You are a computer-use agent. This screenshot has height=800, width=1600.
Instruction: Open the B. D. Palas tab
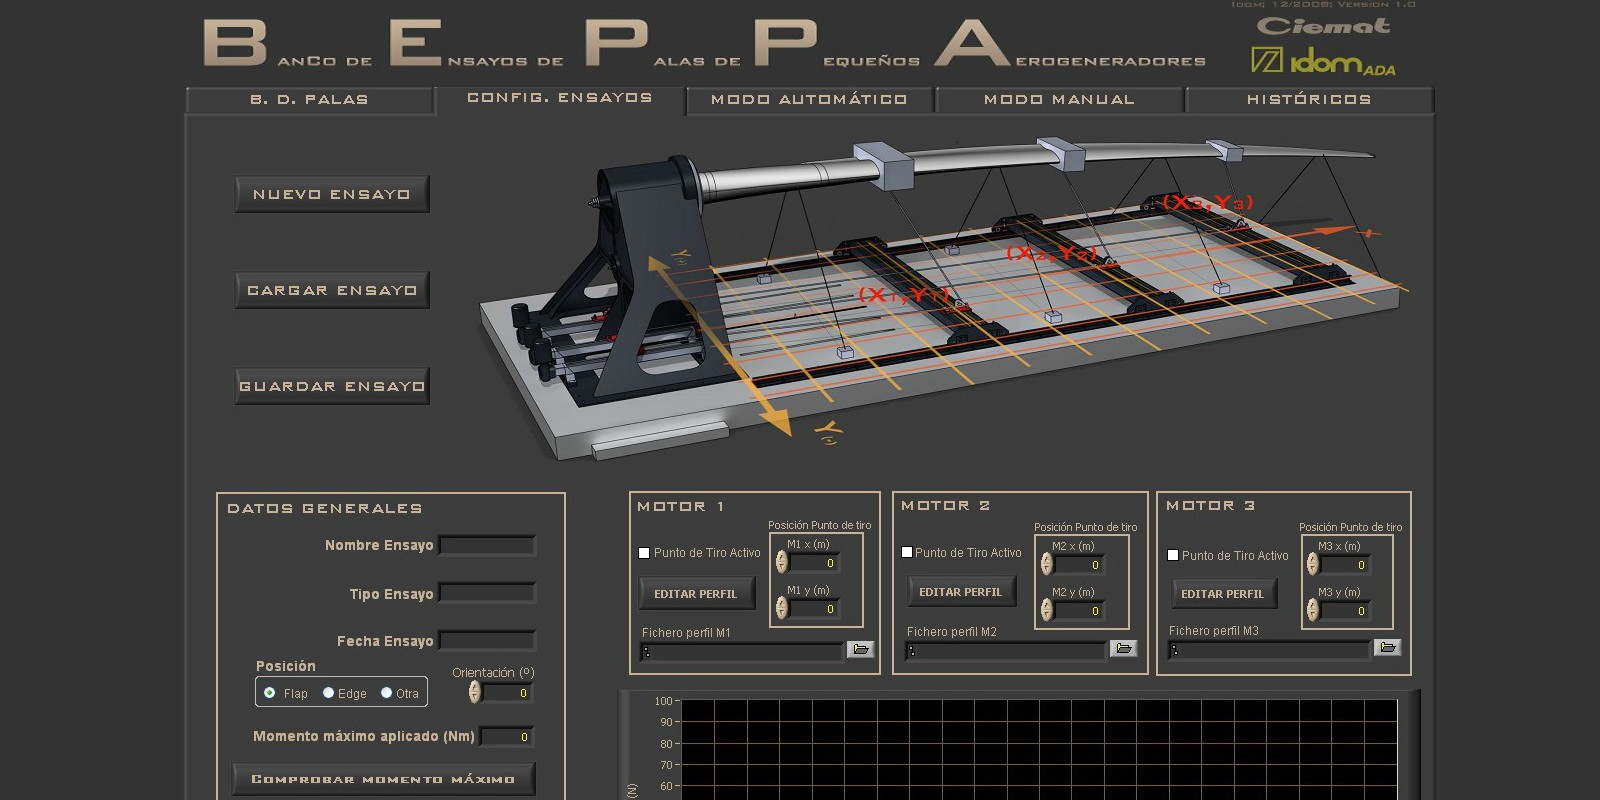pyautogui.click(x=309, y=100)
